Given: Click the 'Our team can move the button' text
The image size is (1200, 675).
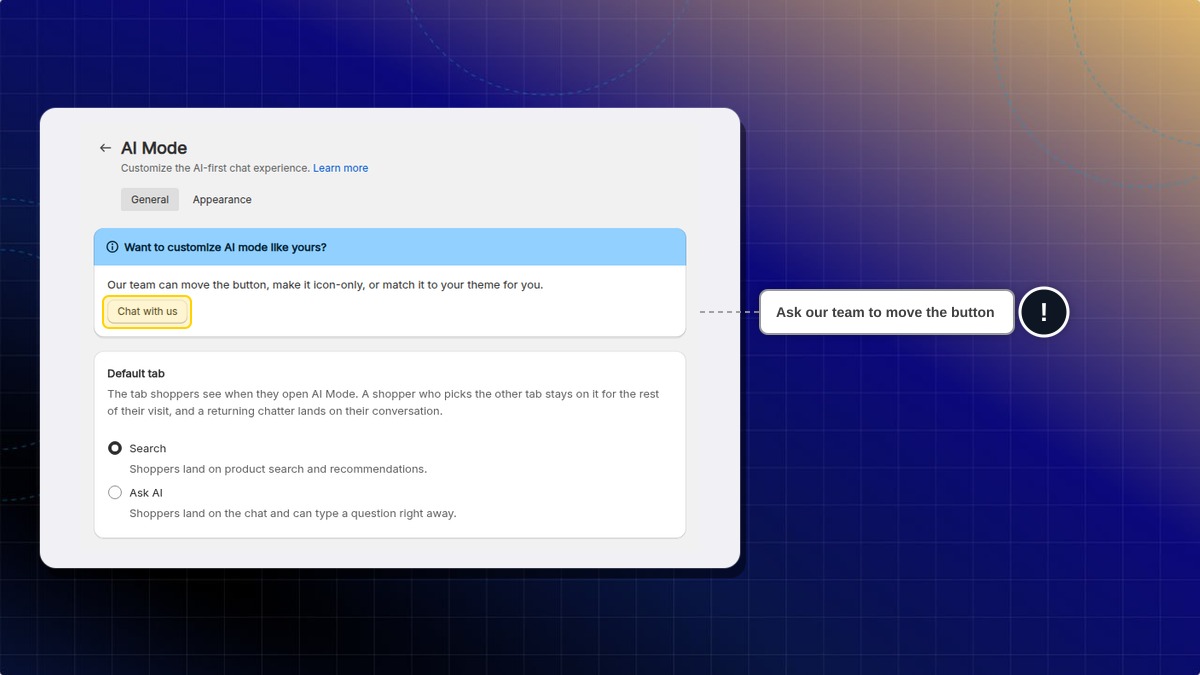Looking at the screenshot, I should [x=325, y=285].
